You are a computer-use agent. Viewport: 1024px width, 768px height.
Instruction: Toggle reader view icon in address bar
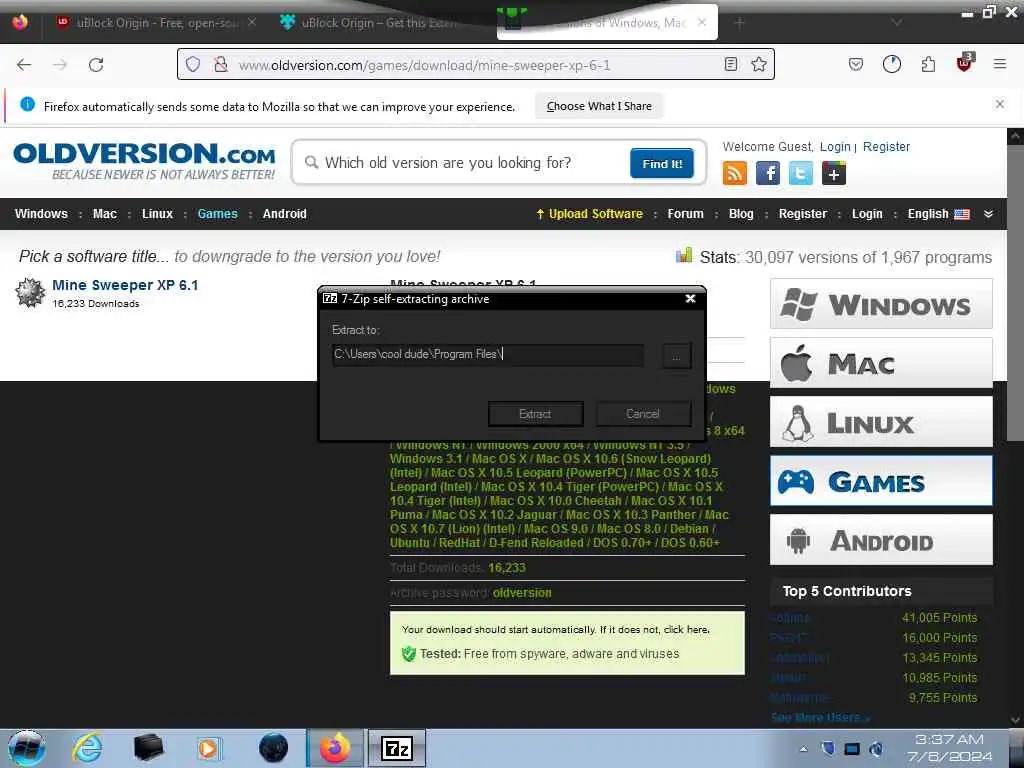pos(731,64)
